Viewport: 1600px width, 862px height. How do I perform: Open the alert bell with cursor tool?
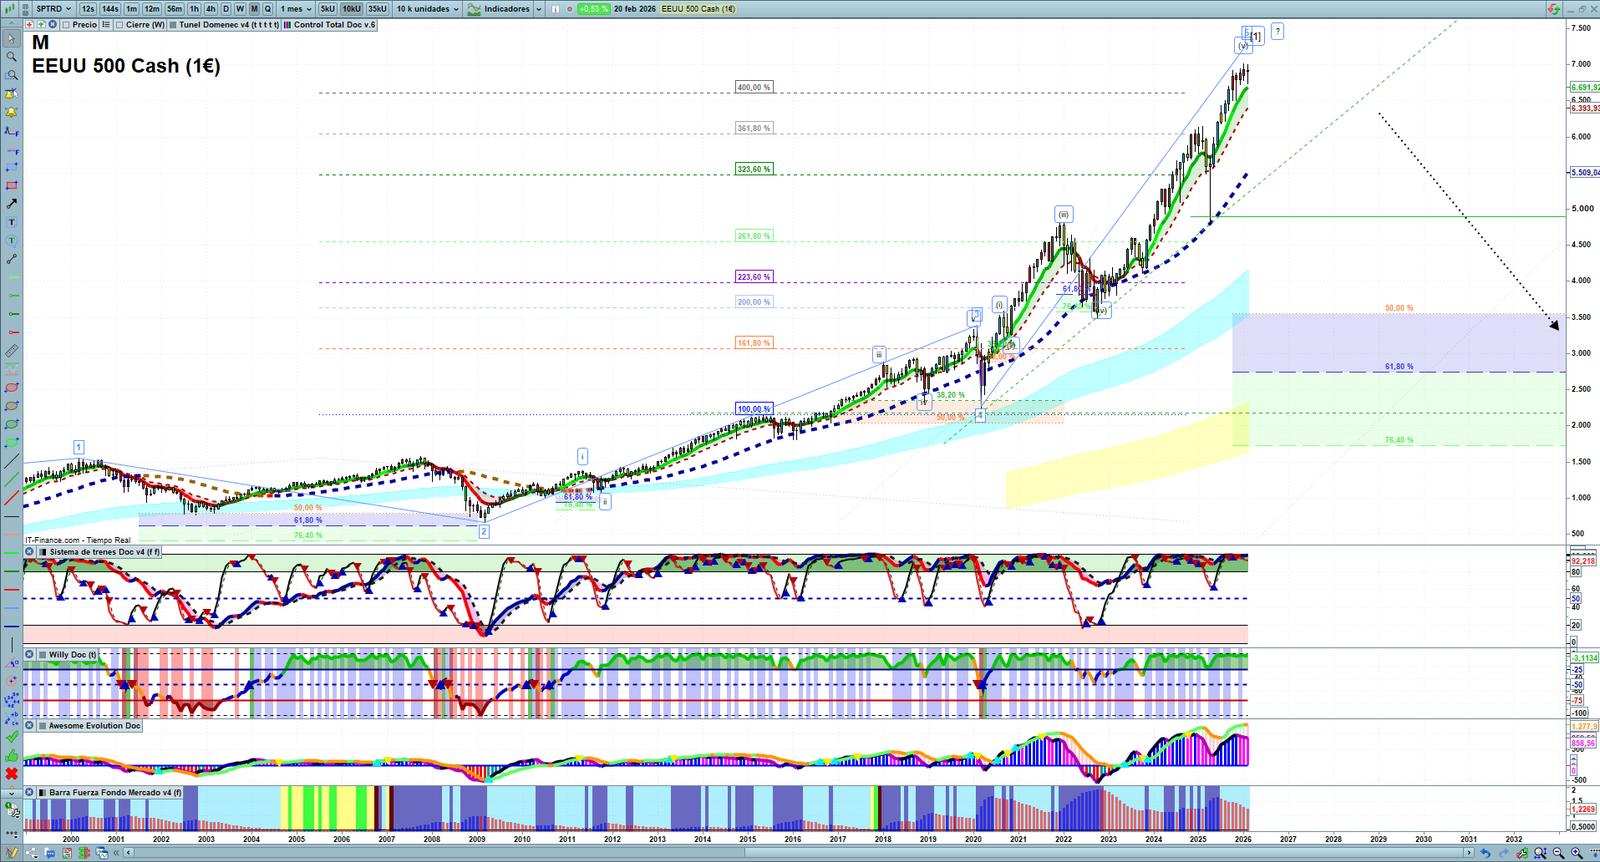[x=11, y=94]
